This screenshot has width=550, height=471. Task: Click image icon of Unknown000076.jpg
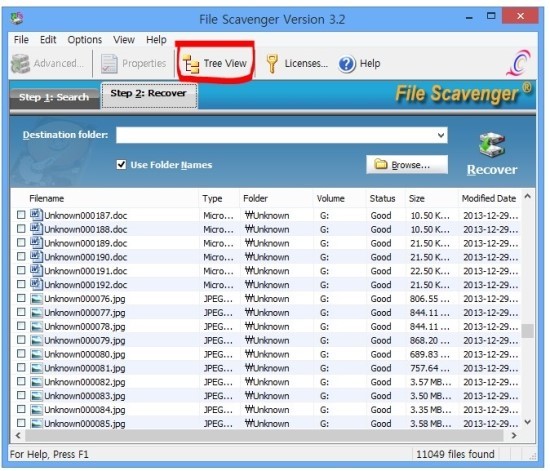click(36, 299)
